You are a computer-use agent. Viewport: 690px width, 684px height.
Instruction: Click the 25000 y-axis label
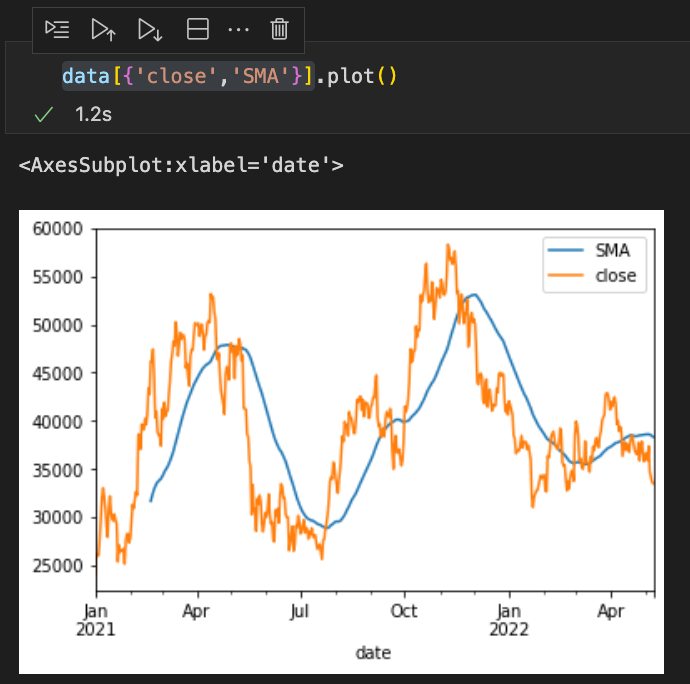point(58,566)
